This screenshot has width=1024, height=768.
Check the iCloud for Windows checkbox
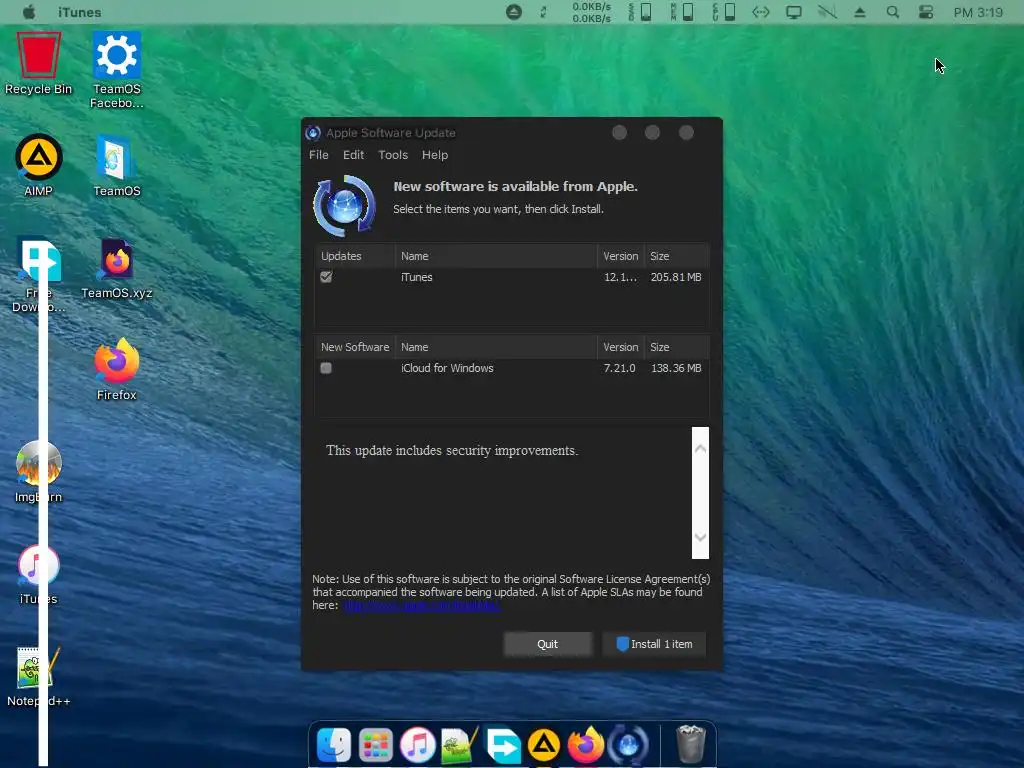click(326, 368)
